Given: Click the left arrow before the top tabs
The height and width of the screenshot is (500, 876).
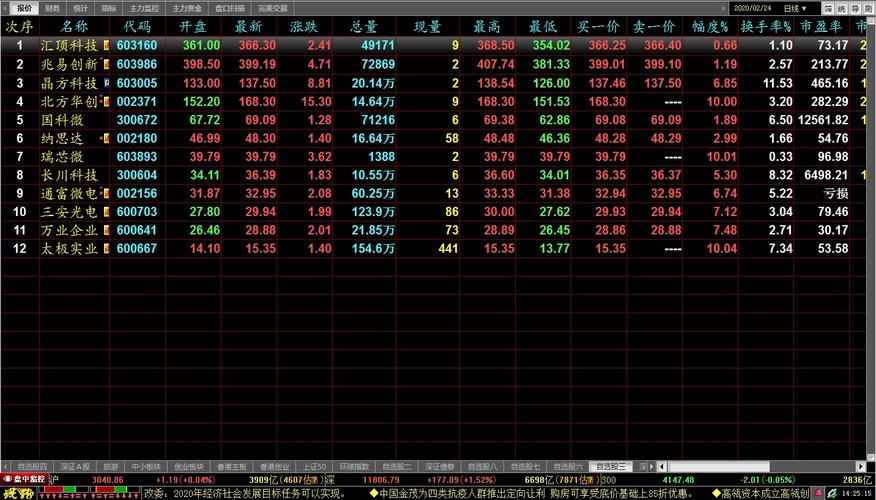Looking at the screenshot, I should [x=6, y=8].
